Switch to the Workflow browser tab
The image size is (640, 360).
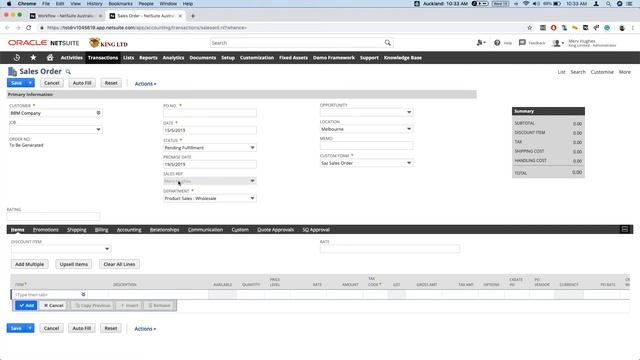click(65, 16)
